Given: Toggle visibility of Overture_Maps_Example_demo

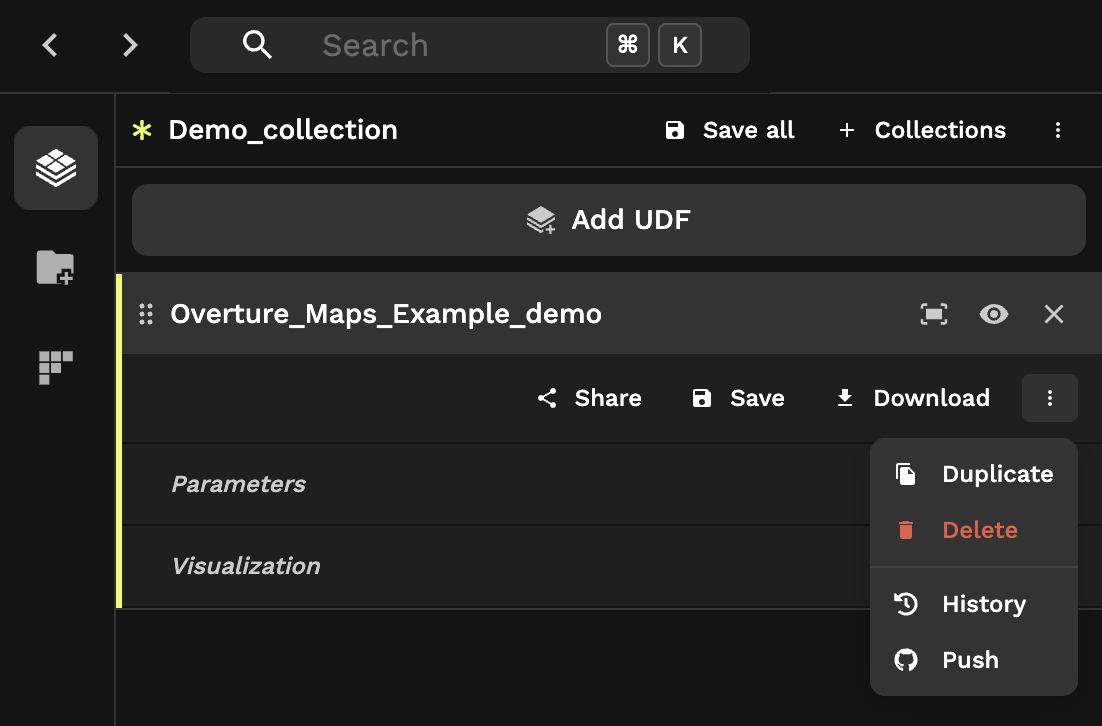Looking at the screenshot, I should (994, 314).
